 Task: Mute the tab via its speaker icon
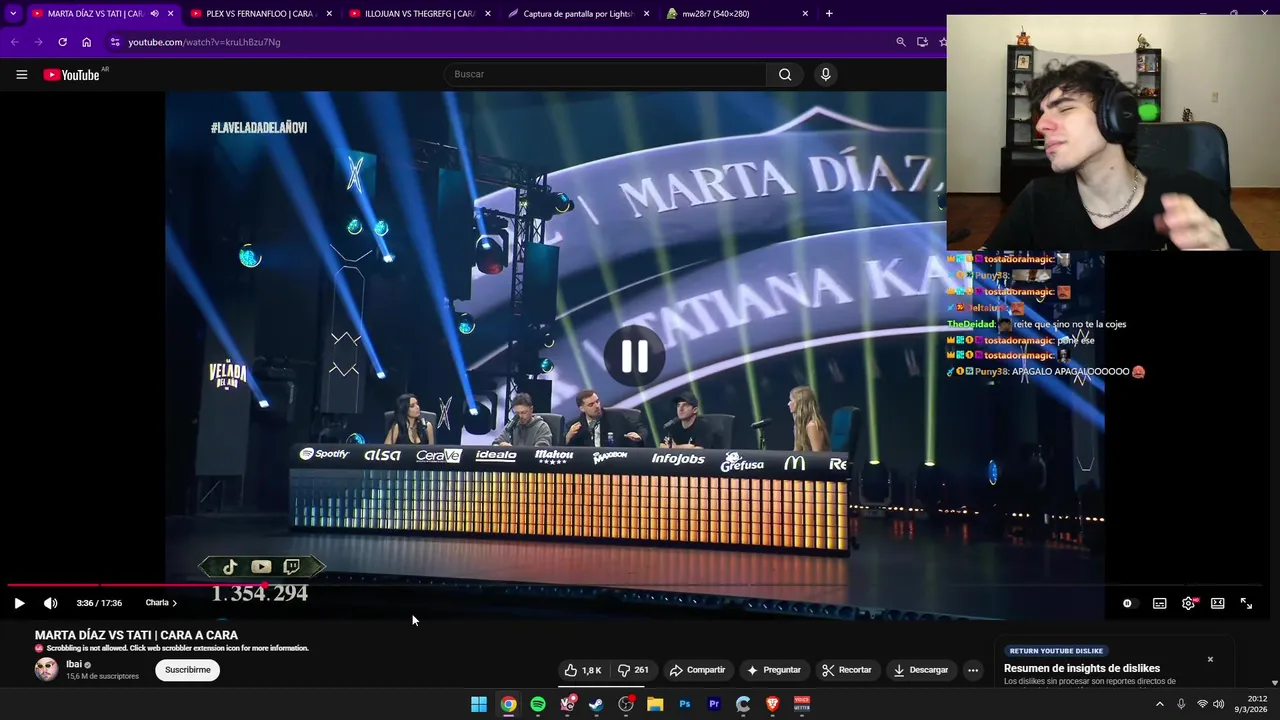(x=154, y=14)
